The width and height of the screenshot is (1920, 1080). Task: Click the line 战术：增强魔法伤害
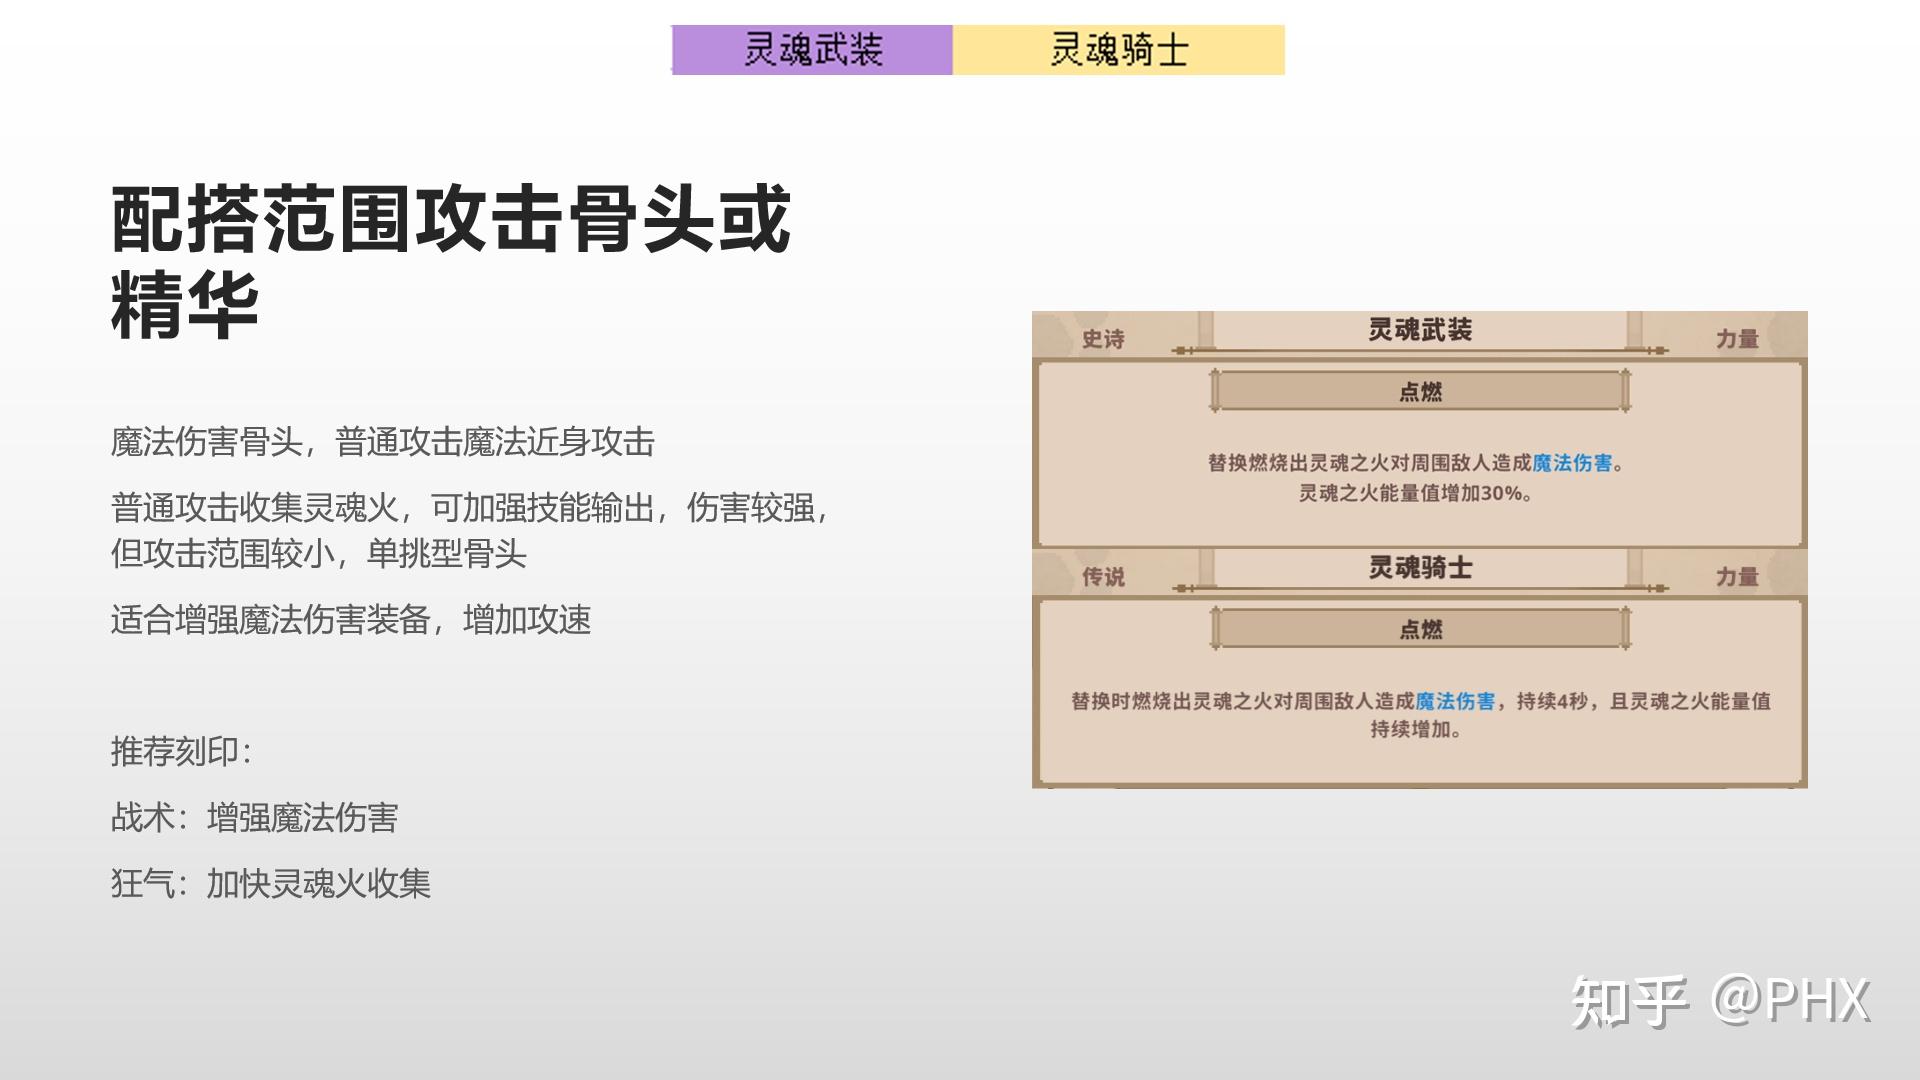click(254, 818)
